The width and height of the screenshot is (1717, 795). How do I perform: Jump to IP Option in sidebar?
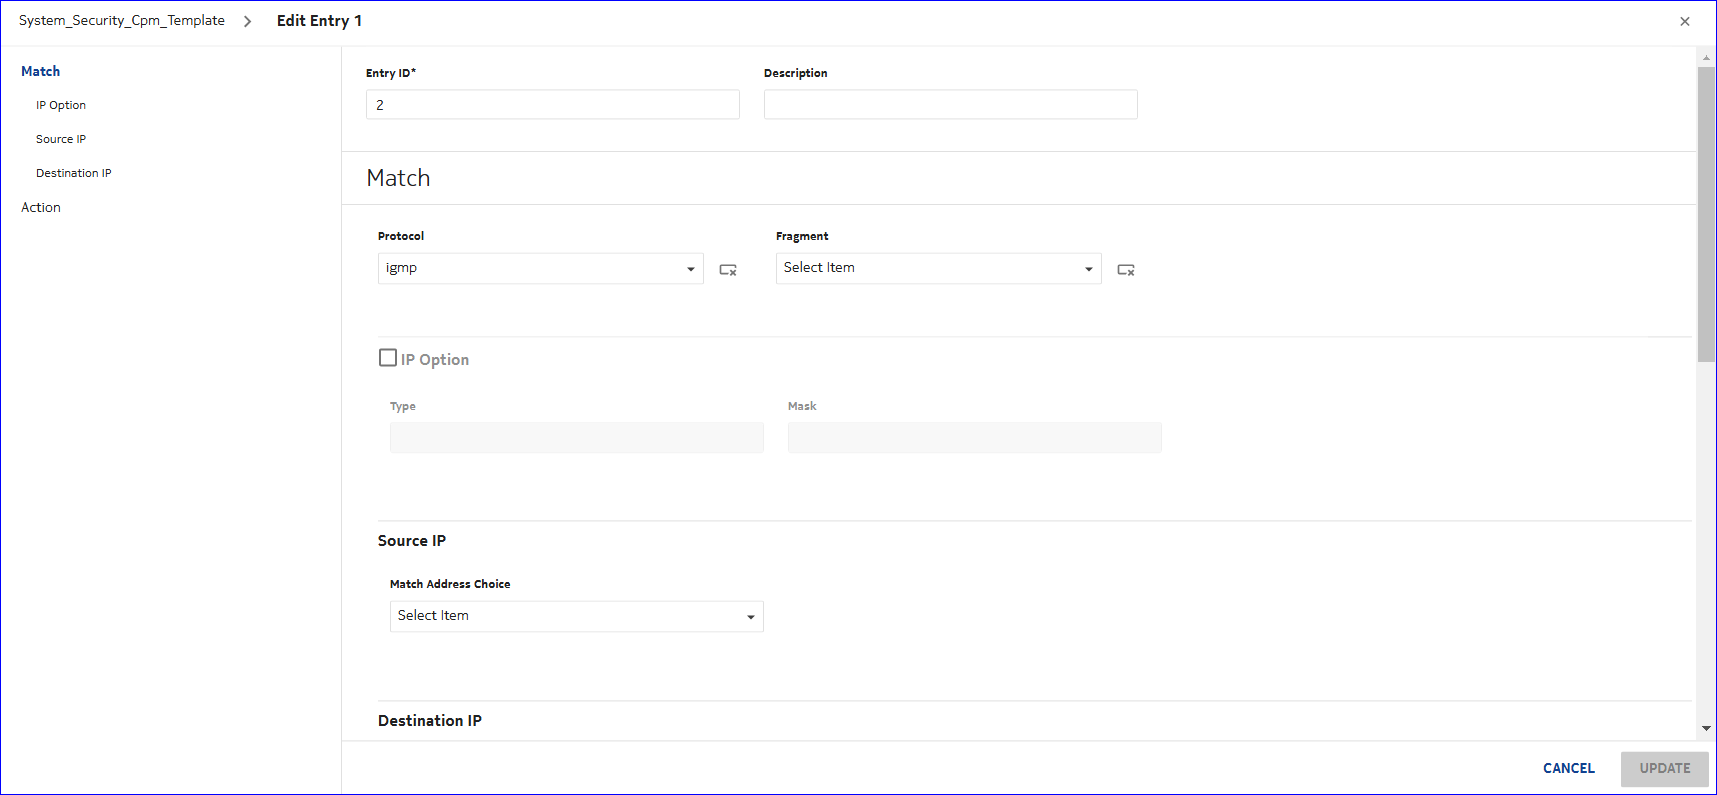[61, 105]
